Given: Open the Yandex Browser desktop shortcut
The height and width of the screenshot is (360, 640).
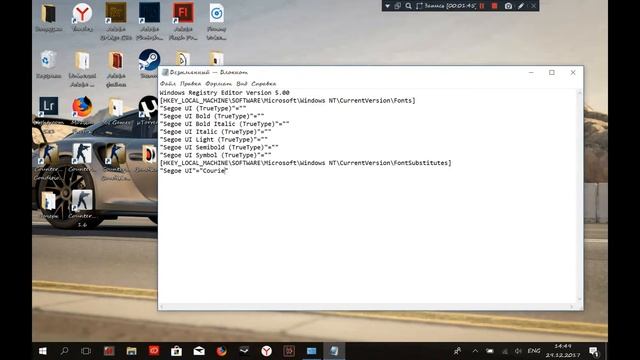Looking at the screenshot, I should 82,18.
